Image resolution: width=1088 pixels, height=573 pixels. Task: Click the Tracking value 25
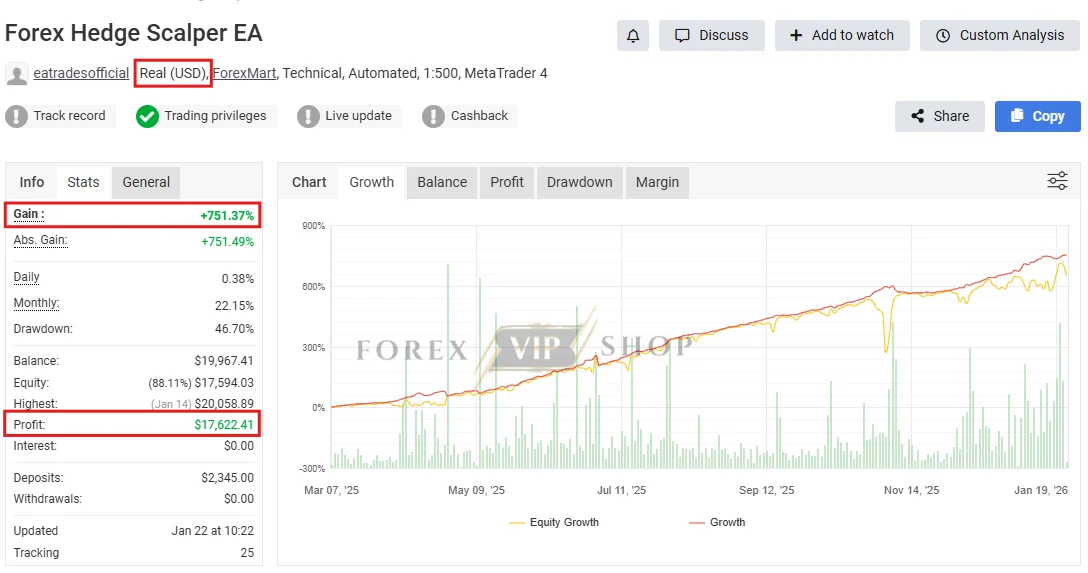pos(247,553)
